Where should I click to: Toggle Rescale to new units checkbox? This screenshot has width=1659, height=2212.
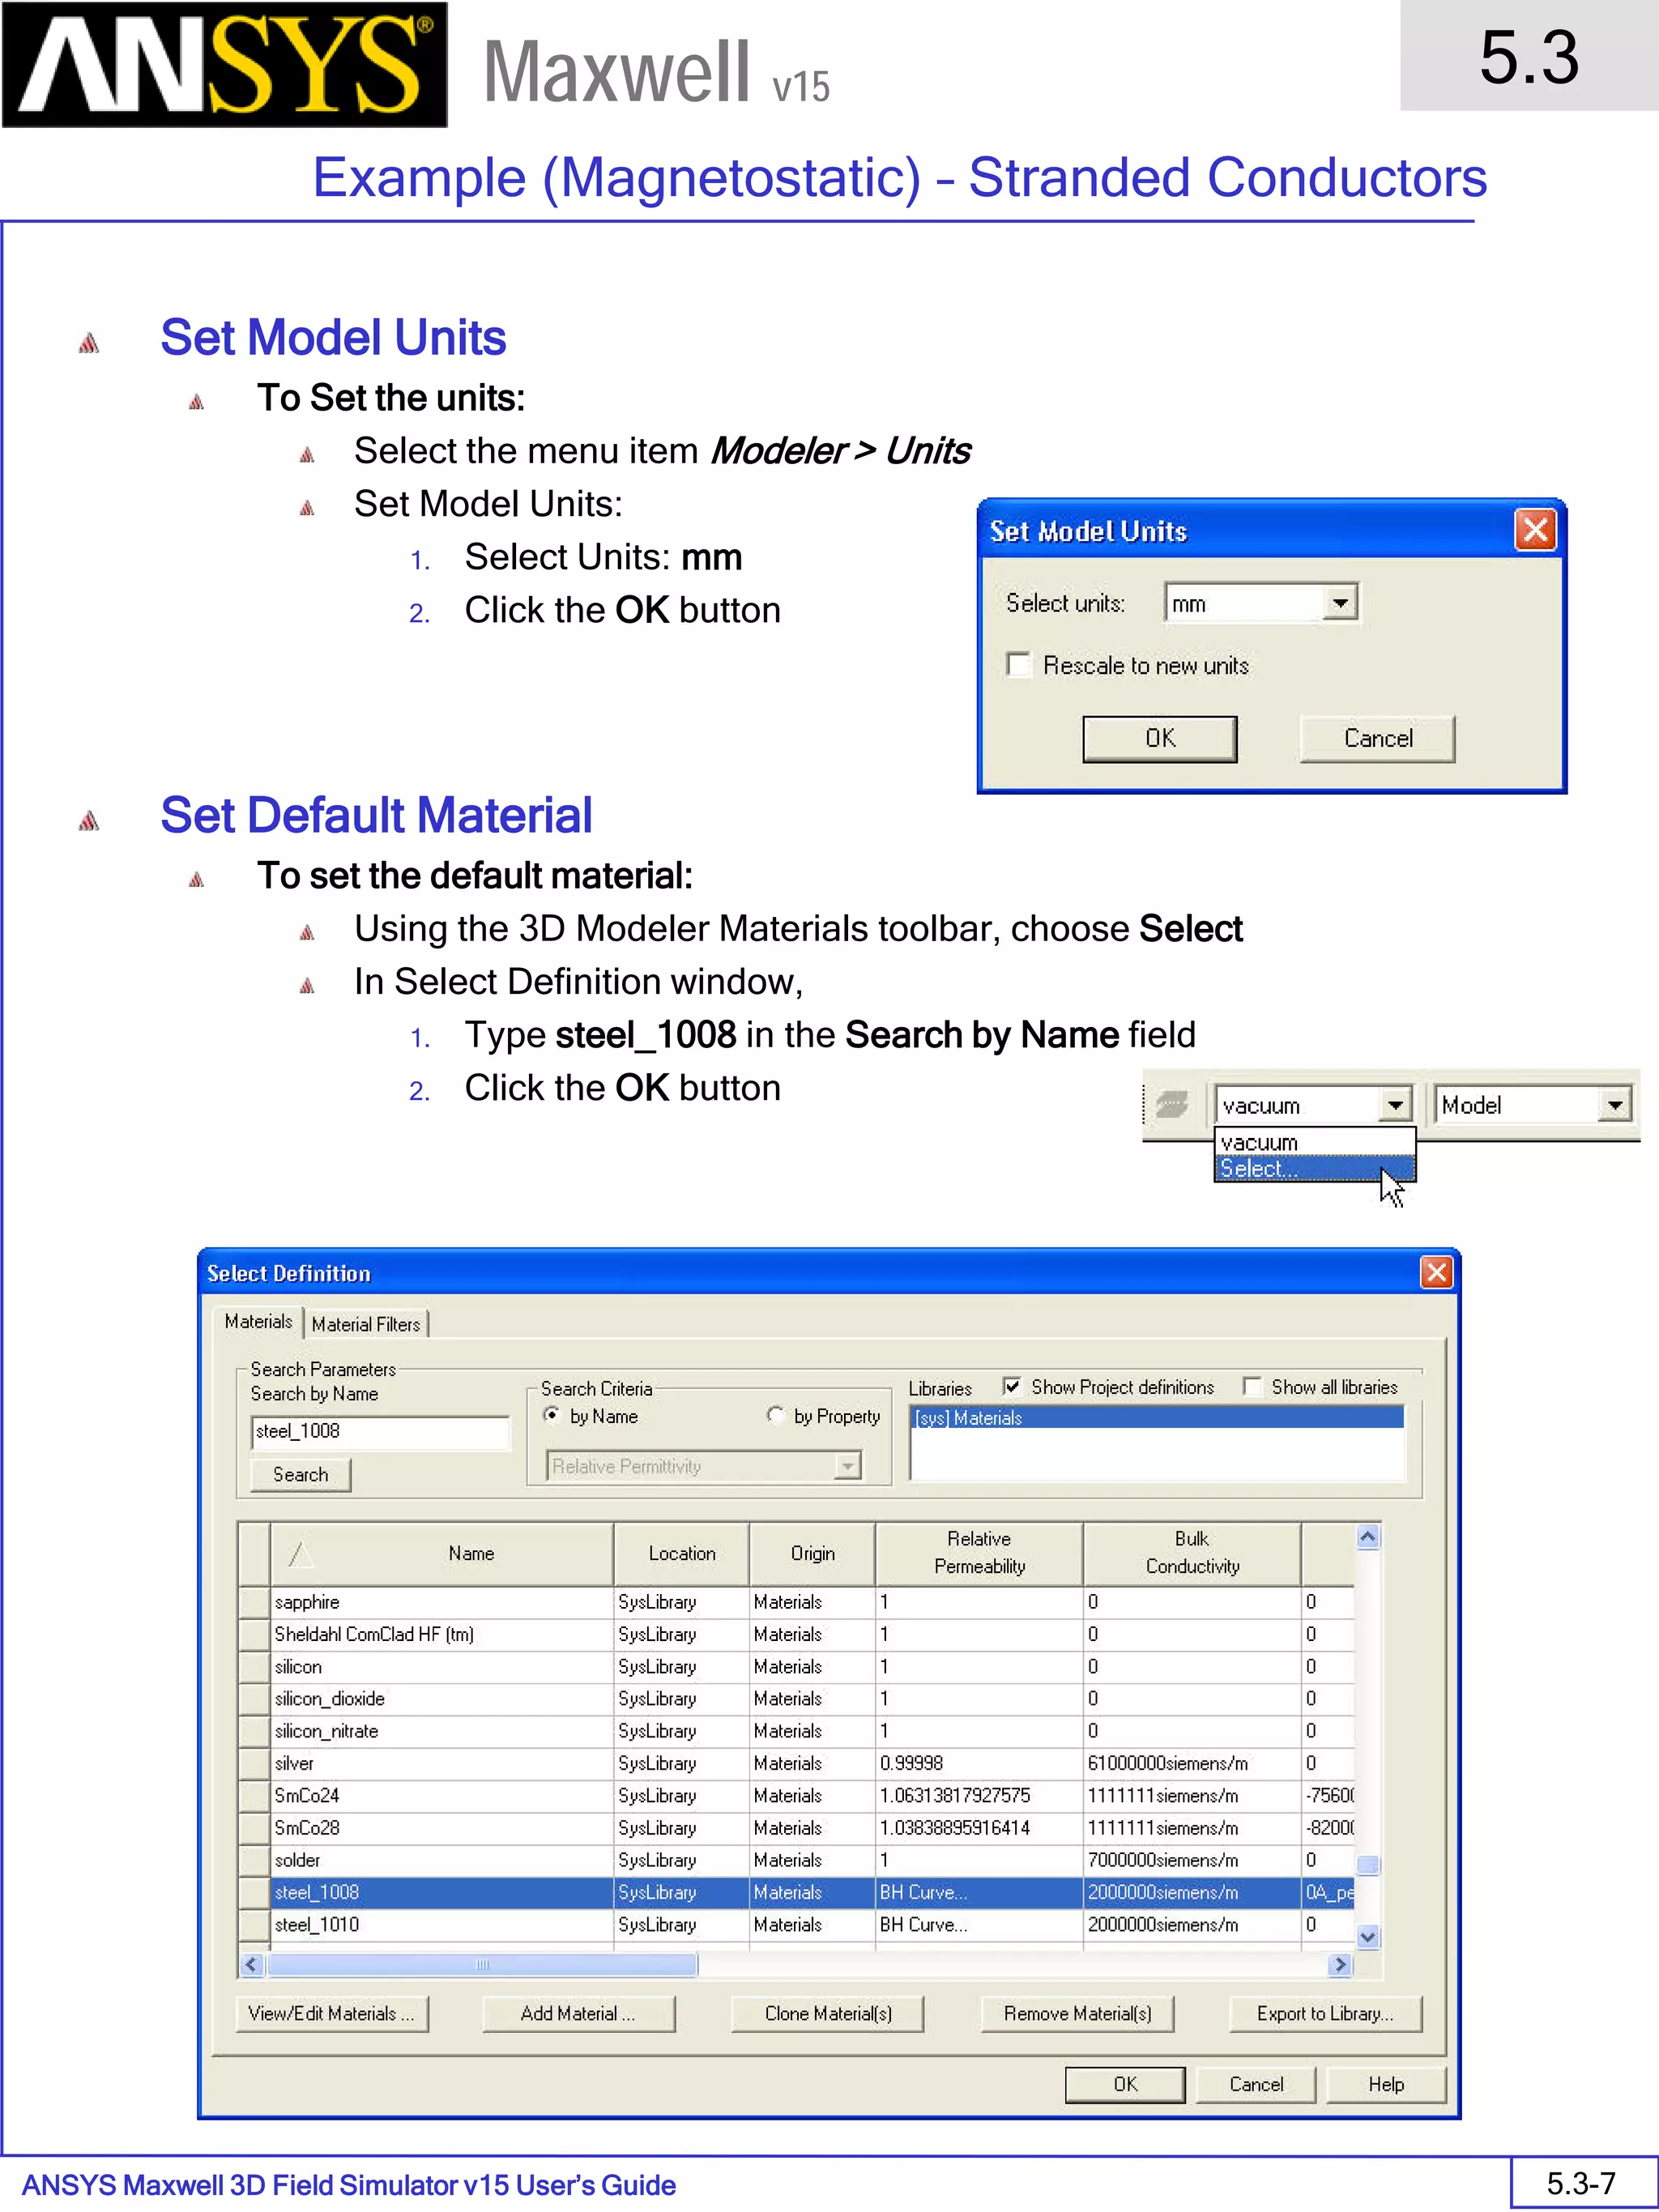pos(1018,665)
